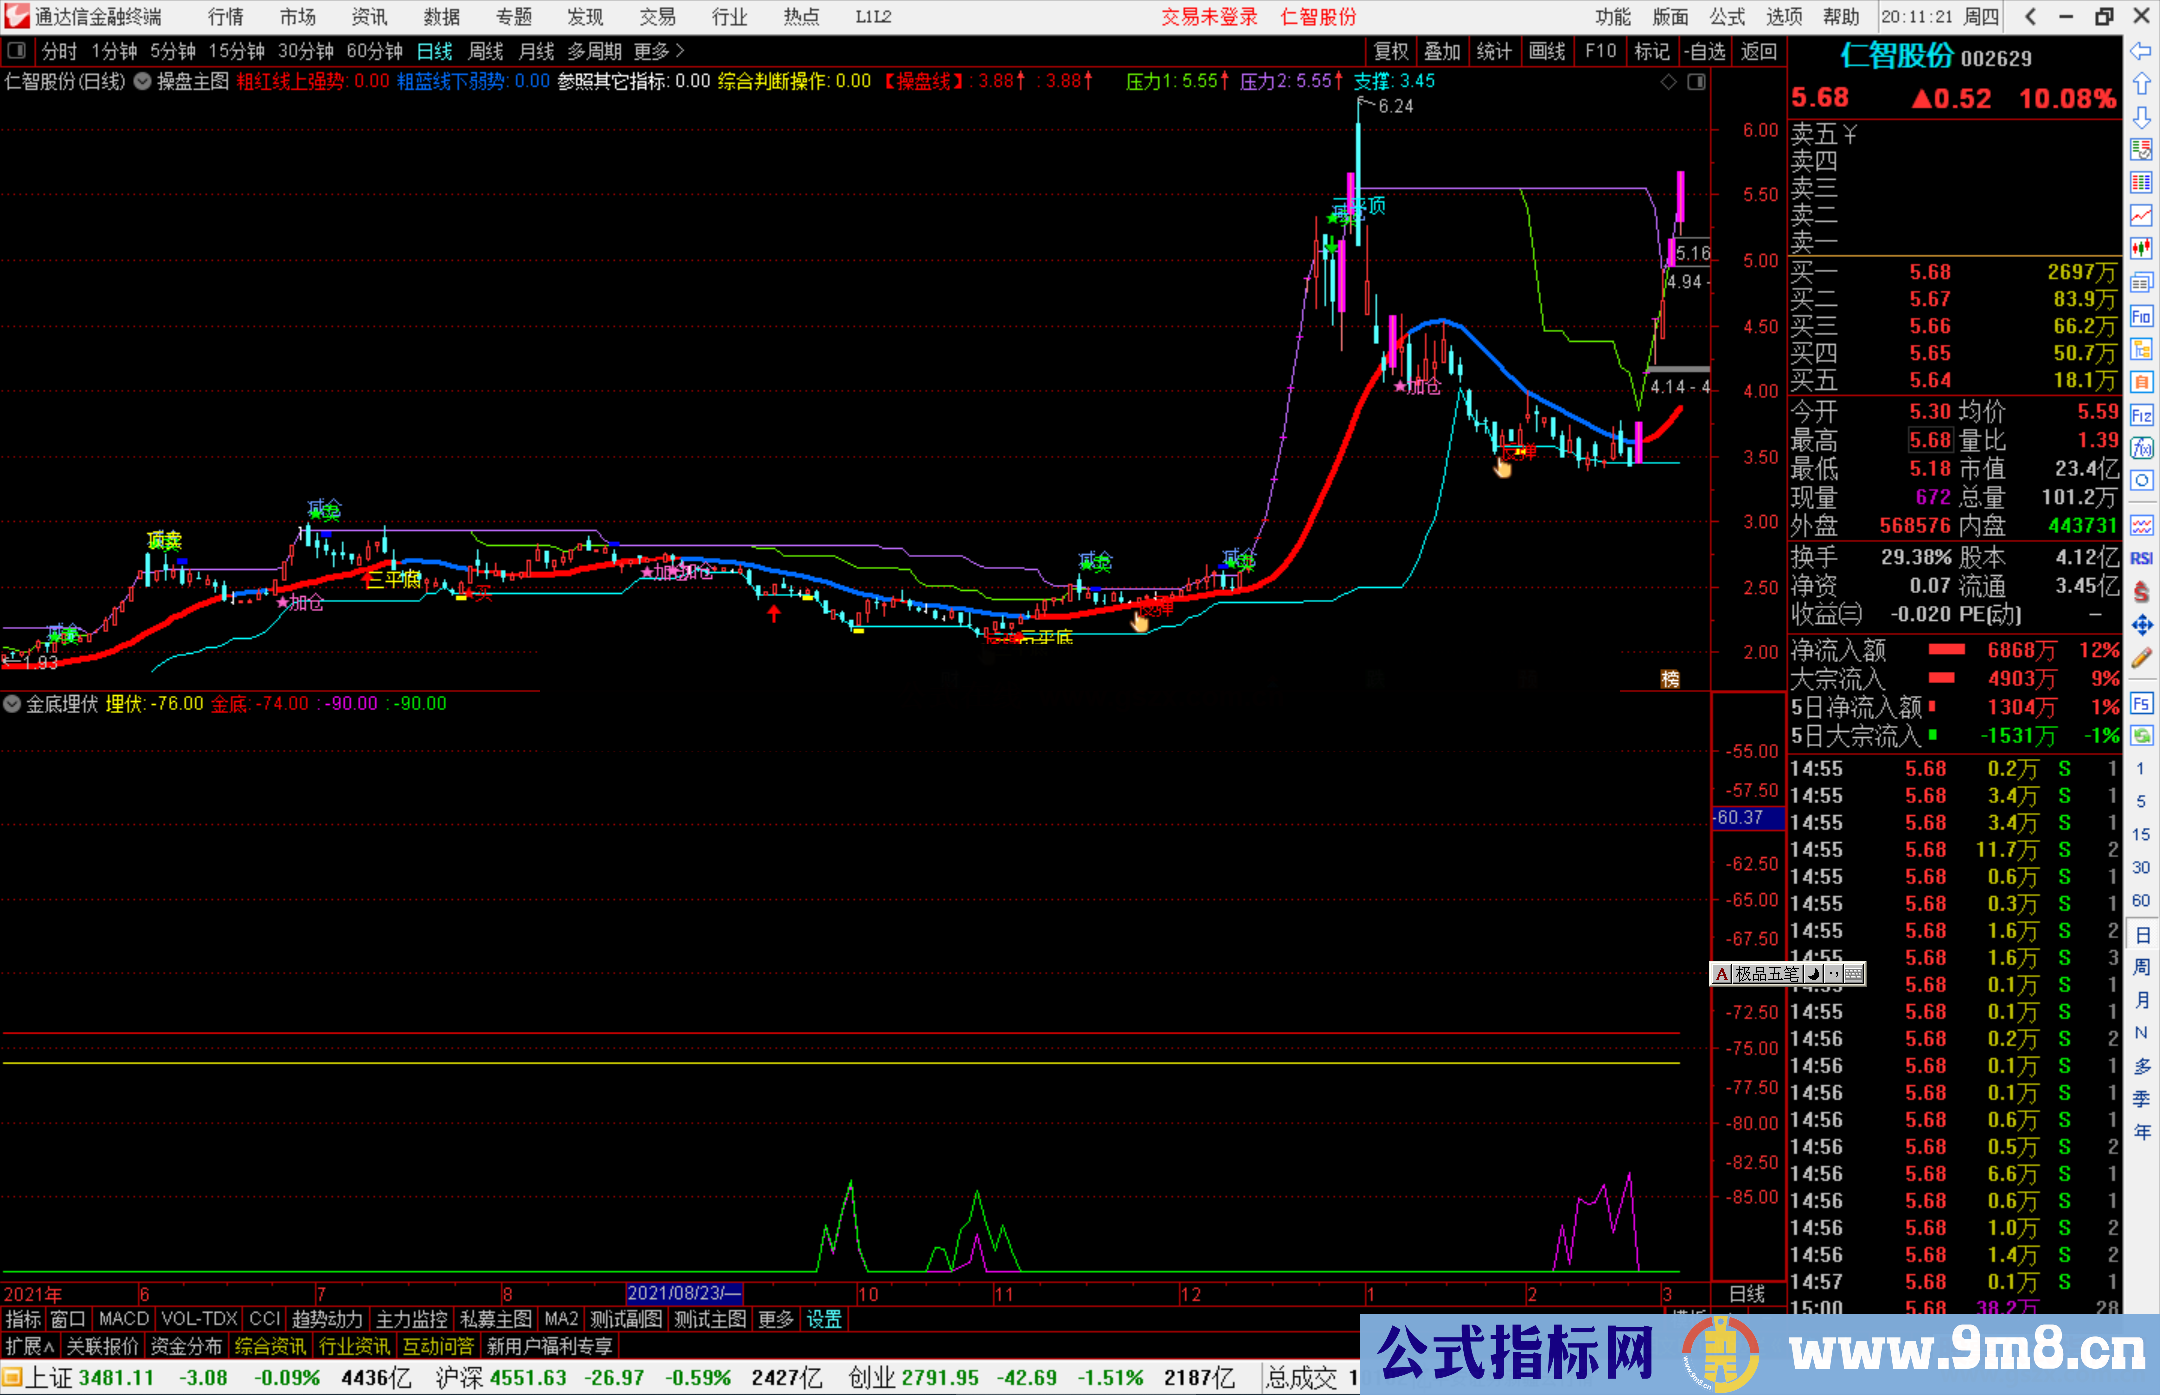Switch to the MACD indicator tab
This screenshot has height=1395, width=2160.
[x=122, y=1319]
